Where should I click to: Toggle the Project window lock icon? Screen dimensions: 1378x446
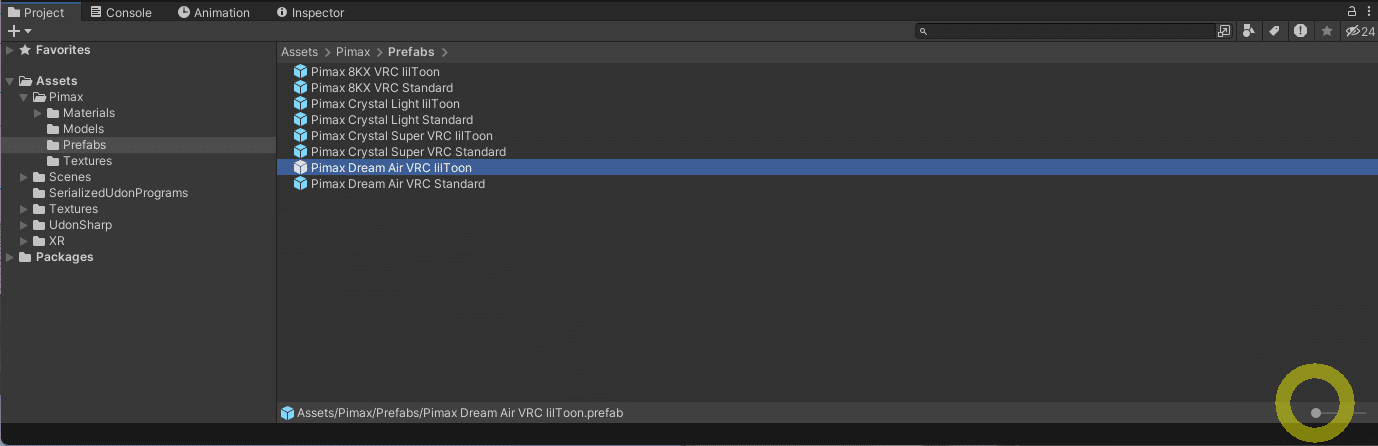click(1352, 12)
